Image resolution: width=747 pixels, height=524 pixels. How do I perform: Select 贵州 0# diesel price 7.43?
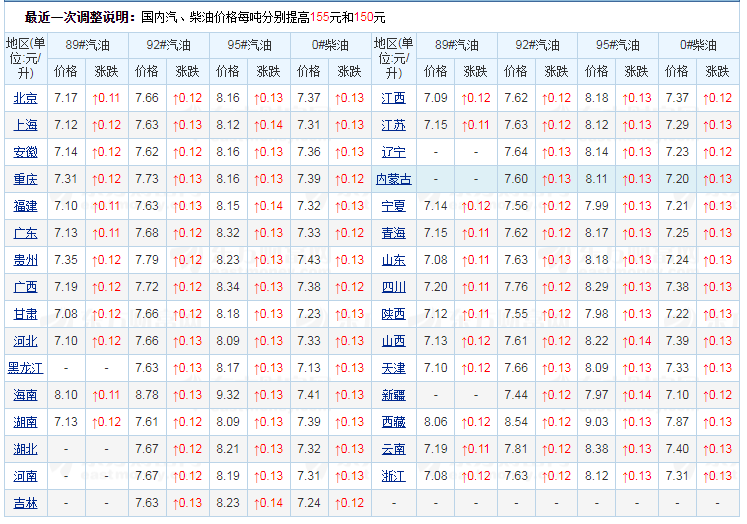pos(309,260)
